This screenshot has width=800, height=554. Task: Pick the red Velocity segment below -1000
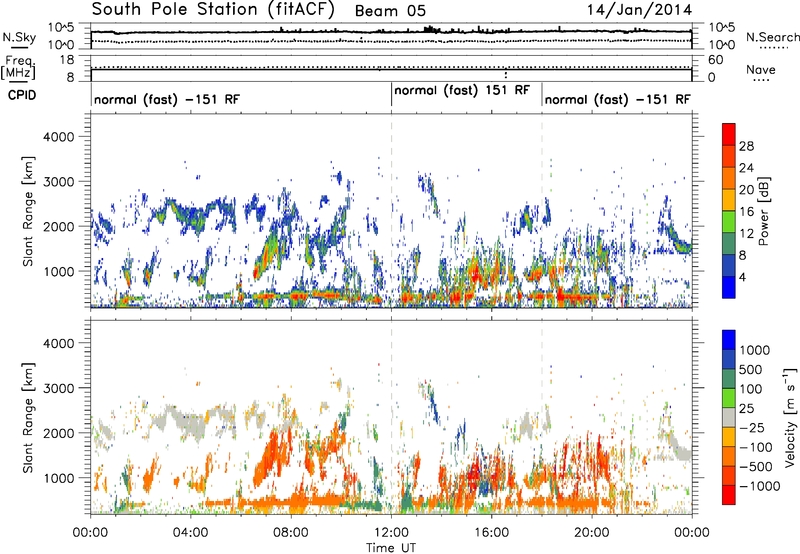pos(729,495)
